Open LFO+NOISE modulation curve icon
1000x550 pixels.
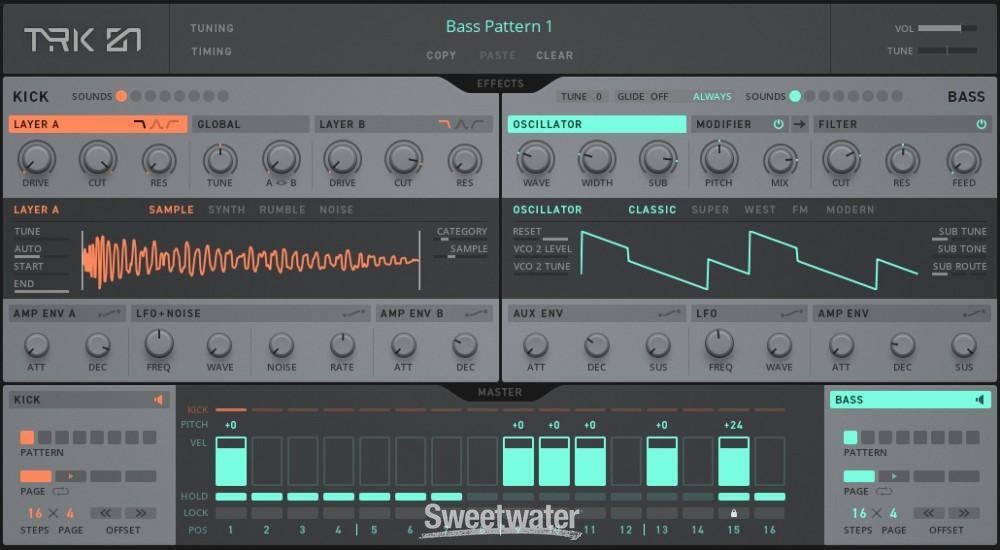pos(355,313)
